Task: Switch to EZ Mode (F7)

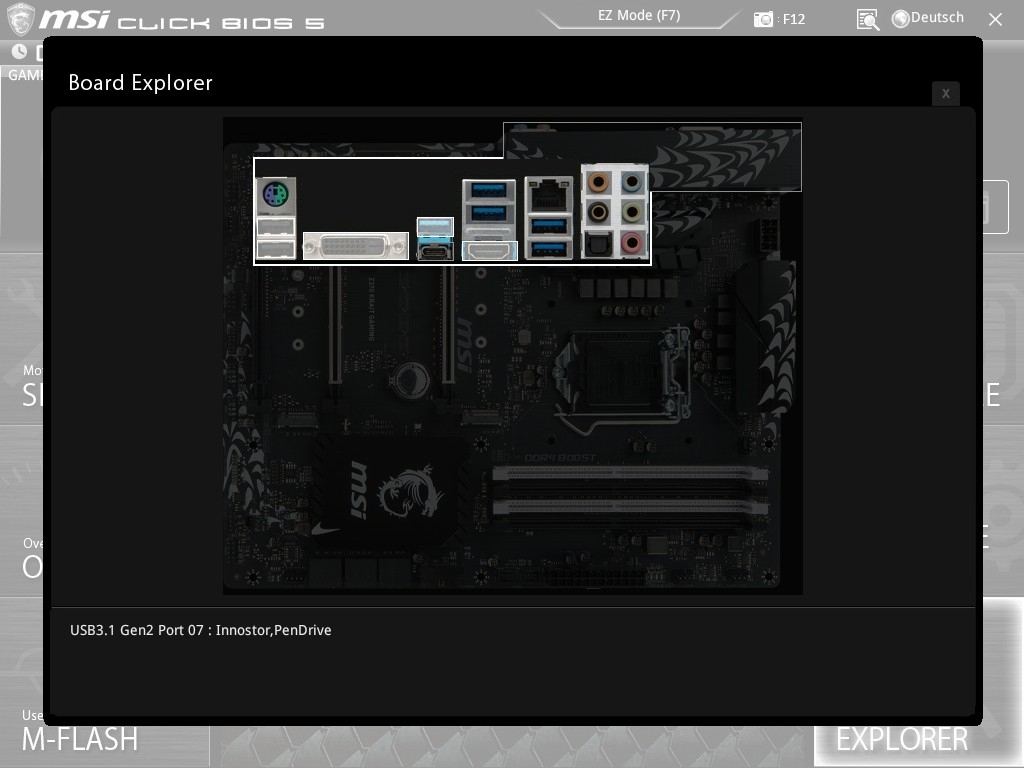Action: pyautogui.click(x=640, y=16)
